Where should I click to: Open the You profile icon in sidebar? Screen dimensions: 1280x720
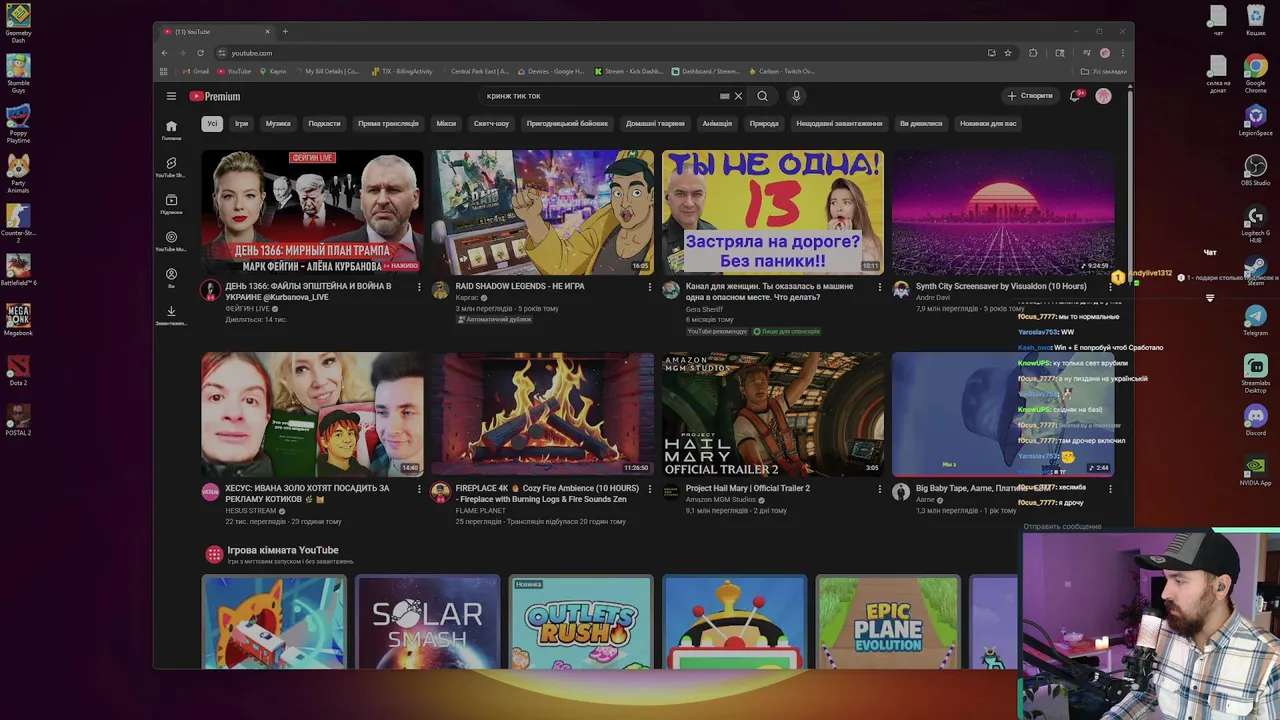pos(171,277)
